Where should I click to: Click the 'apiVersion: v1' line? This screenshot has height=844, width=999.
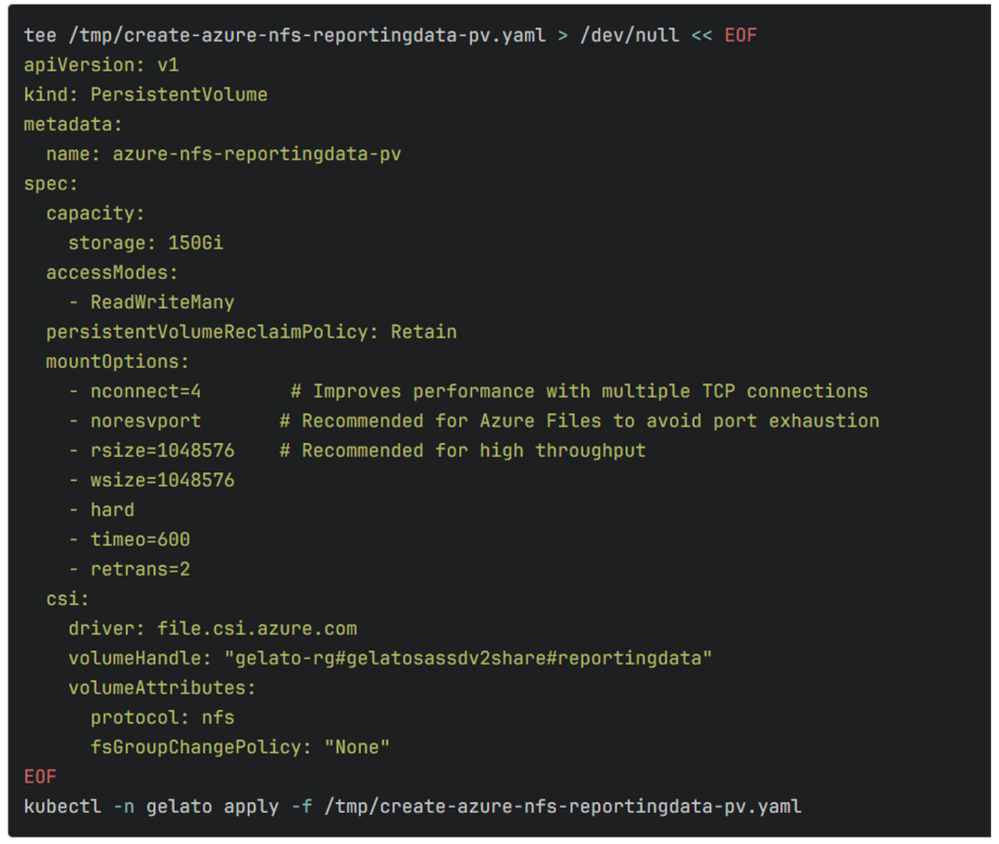pyautogui.click(x=101, y=65)
